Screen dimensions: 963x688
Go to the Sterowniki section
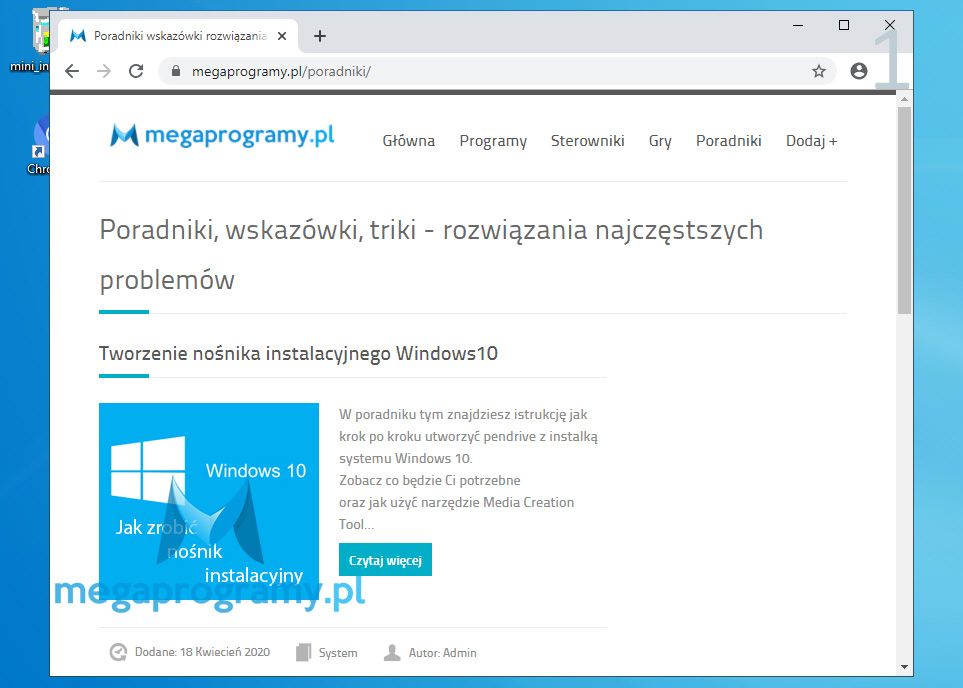coord(588,141)
